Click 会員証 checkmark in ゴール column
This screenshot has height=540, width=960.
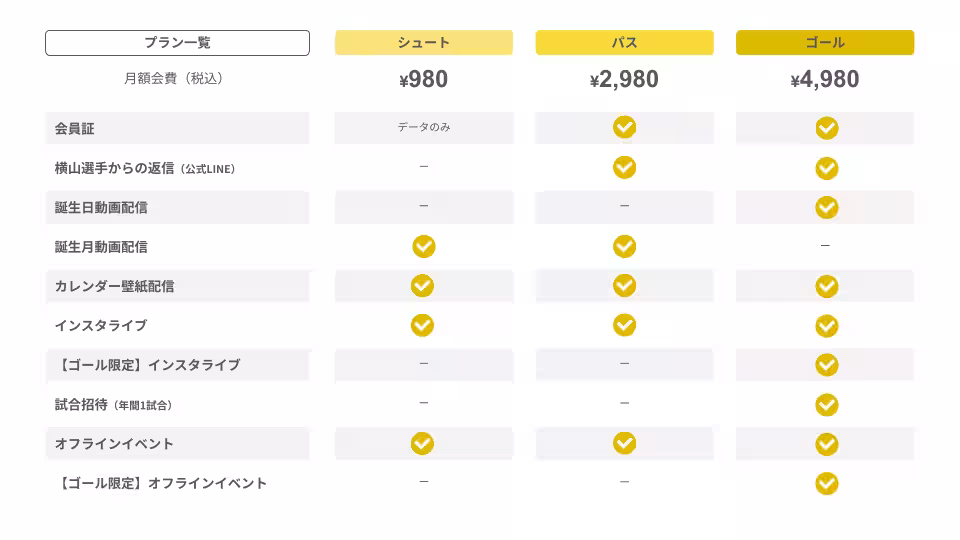826,128
